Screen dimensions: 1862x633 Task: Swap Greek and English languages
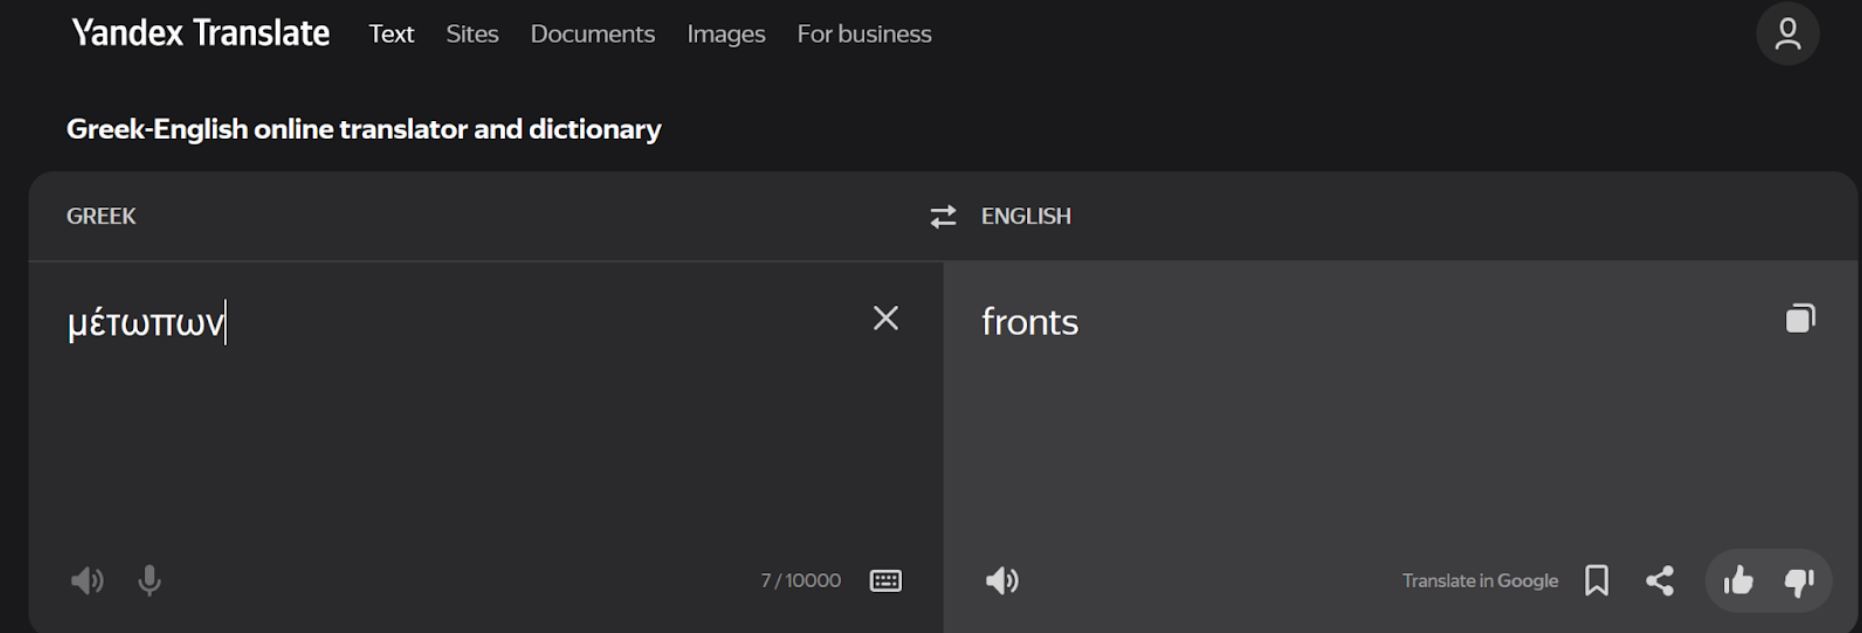point(942,216)
